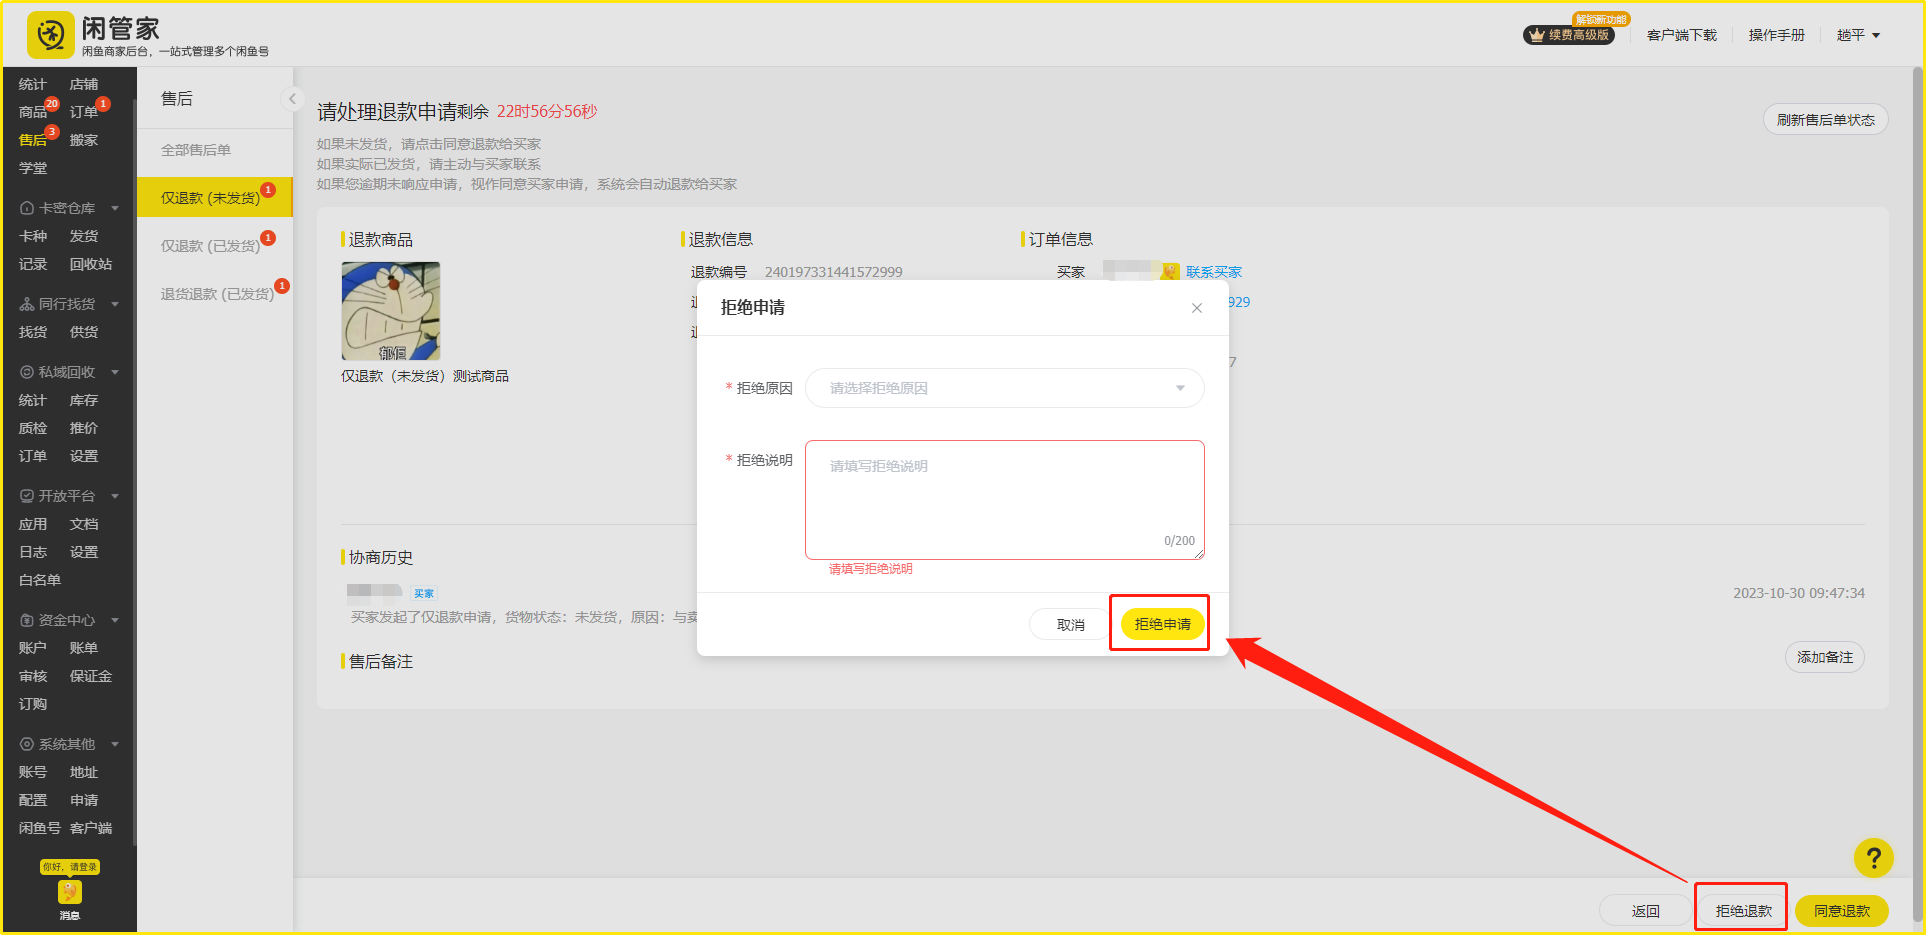This screenshot has width=1927, height=937.
Task: Open 全部售后单 list
Action: [196, 150]
